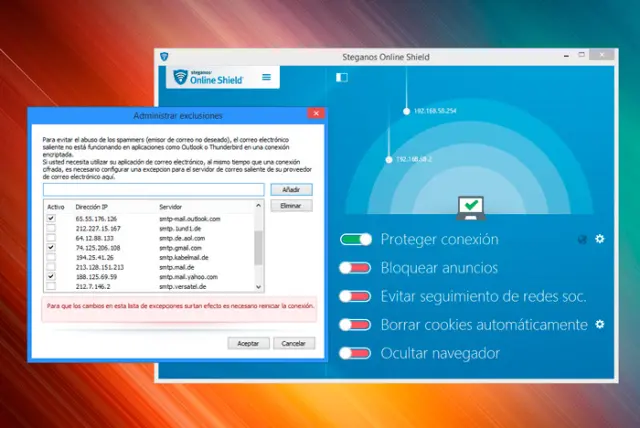Click globe icon next to Proteger conexión
Screen dimensions: 640x428
[582, 239]
